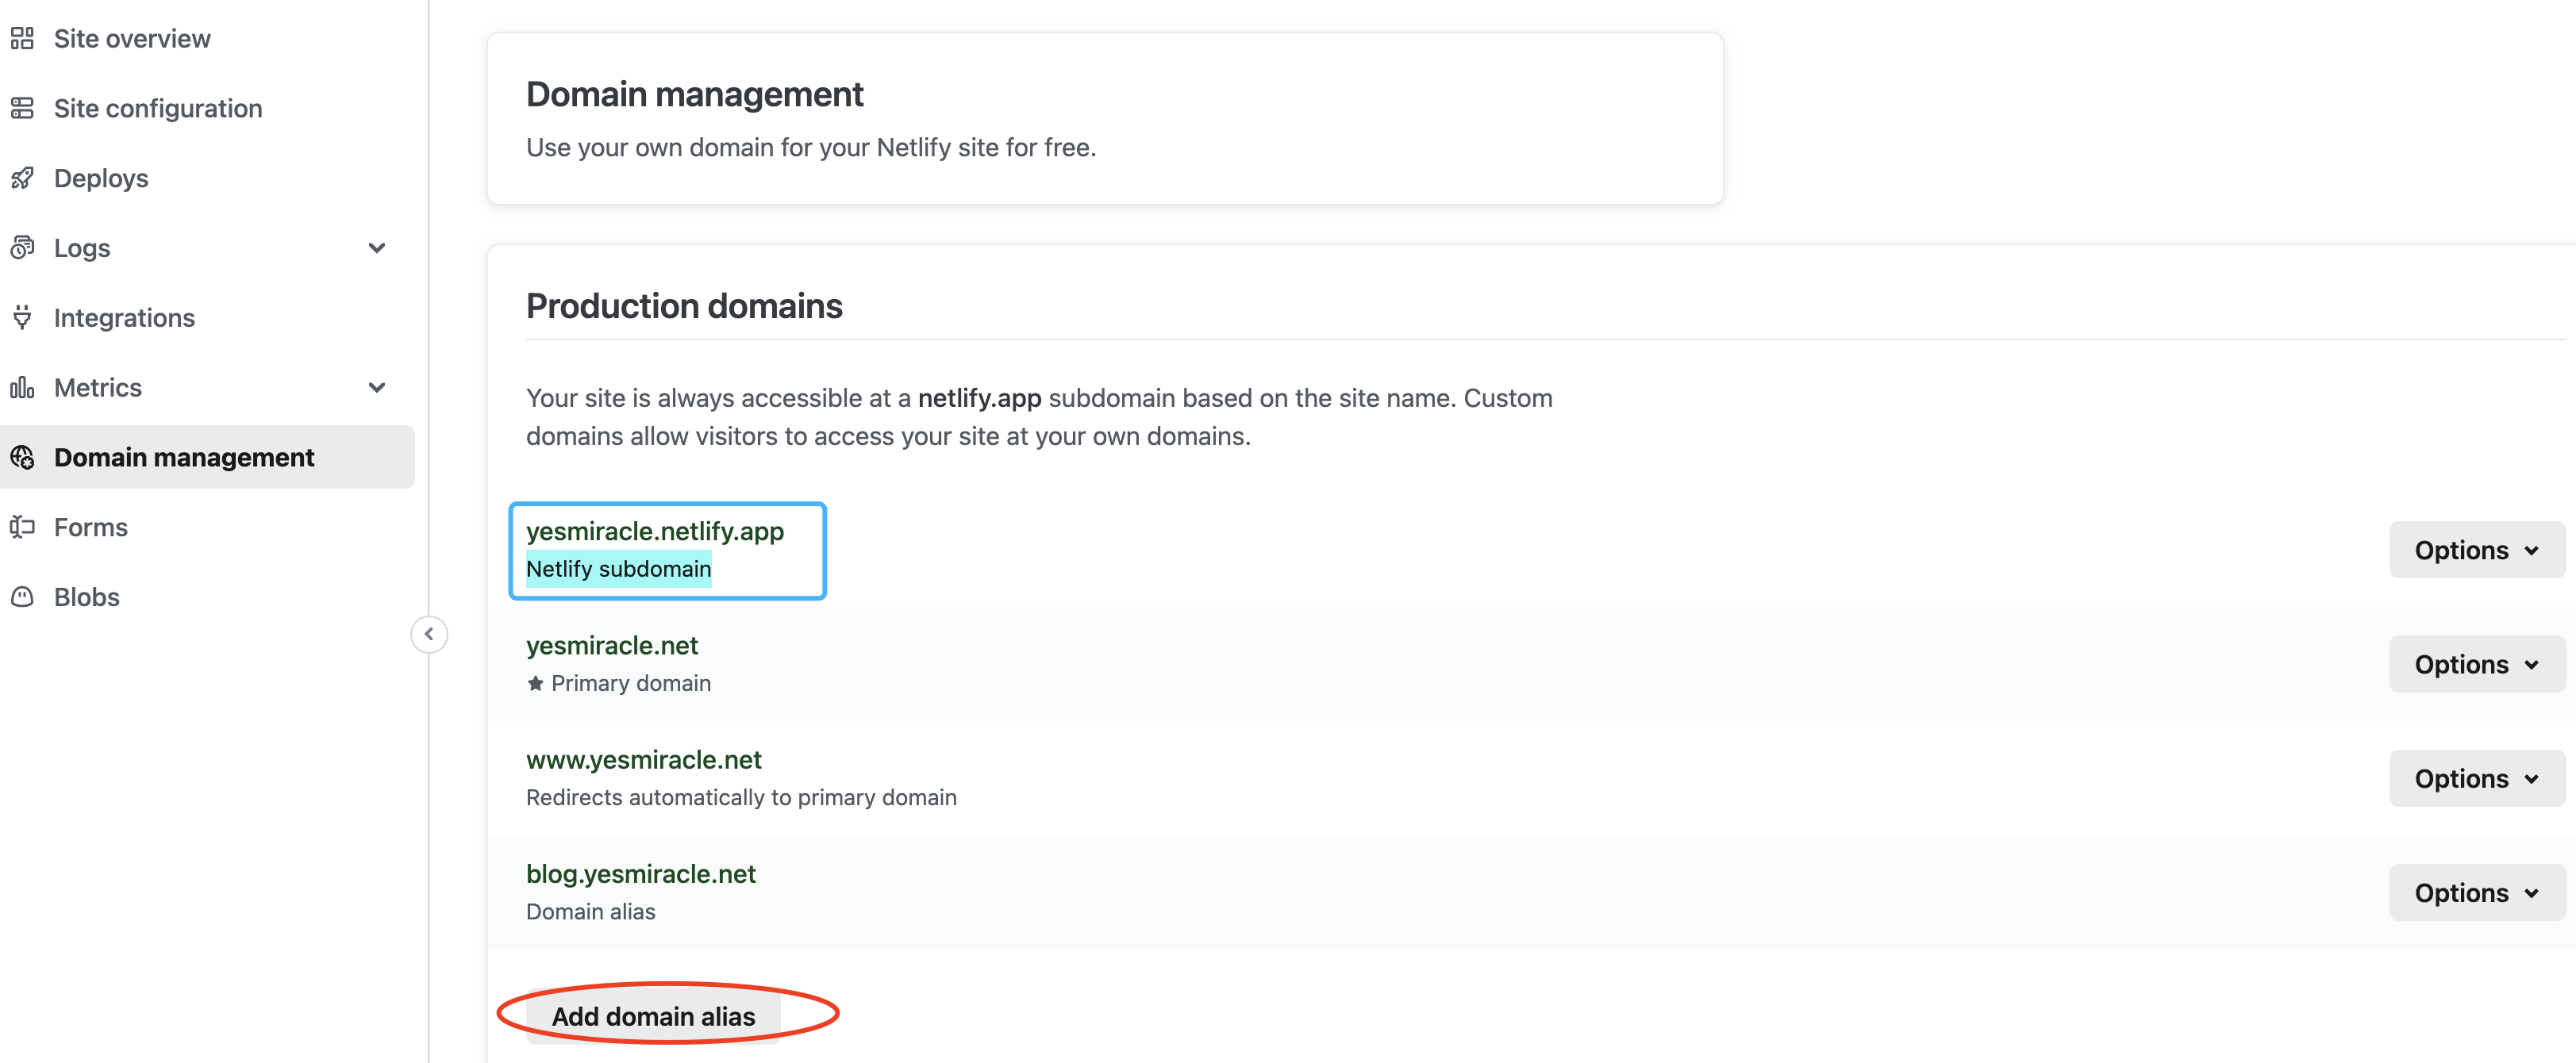Switch to the Domain management section
The height and width of the screenshot is (1063, 2576).
tap(183, 457)
